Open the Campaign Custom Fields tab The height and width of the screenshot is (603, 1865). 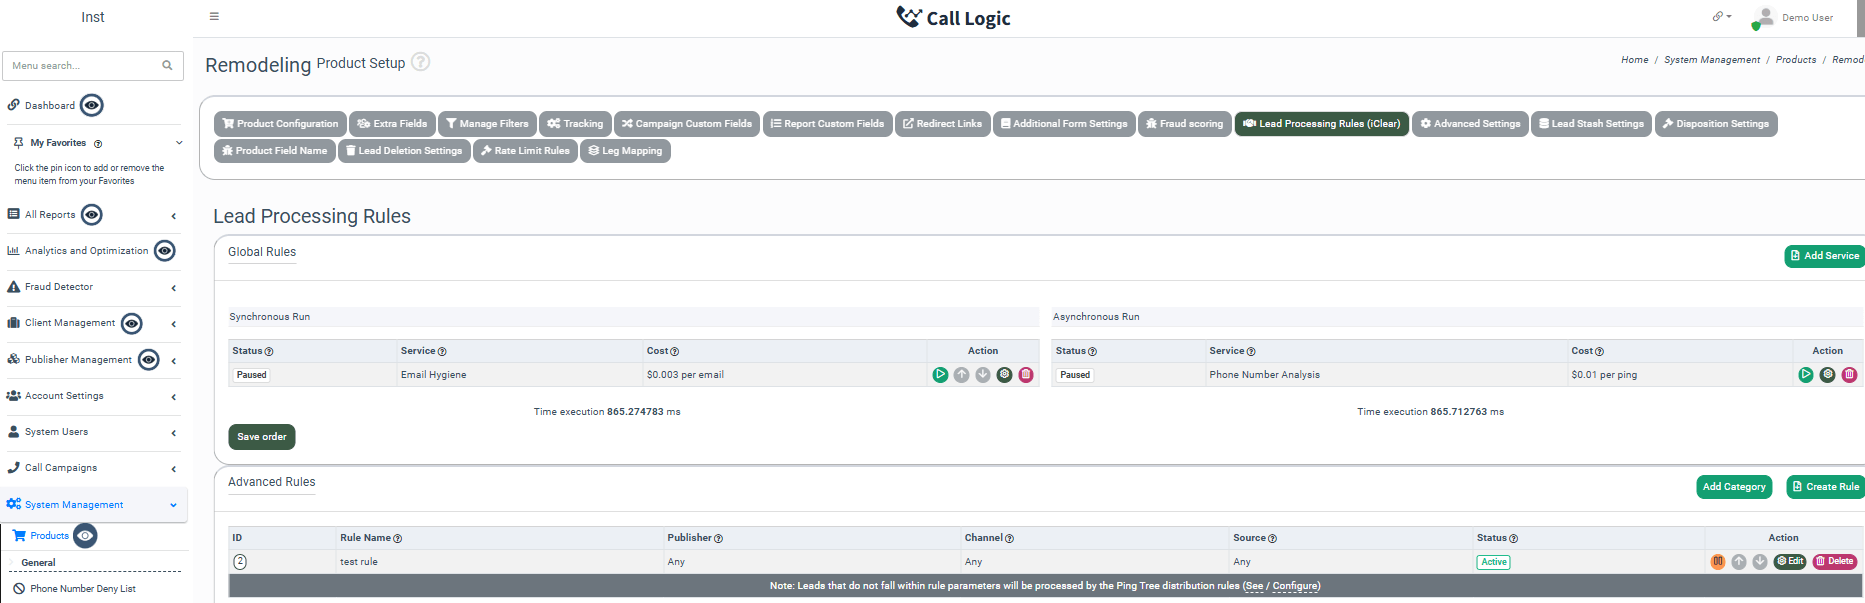(687, 124)
